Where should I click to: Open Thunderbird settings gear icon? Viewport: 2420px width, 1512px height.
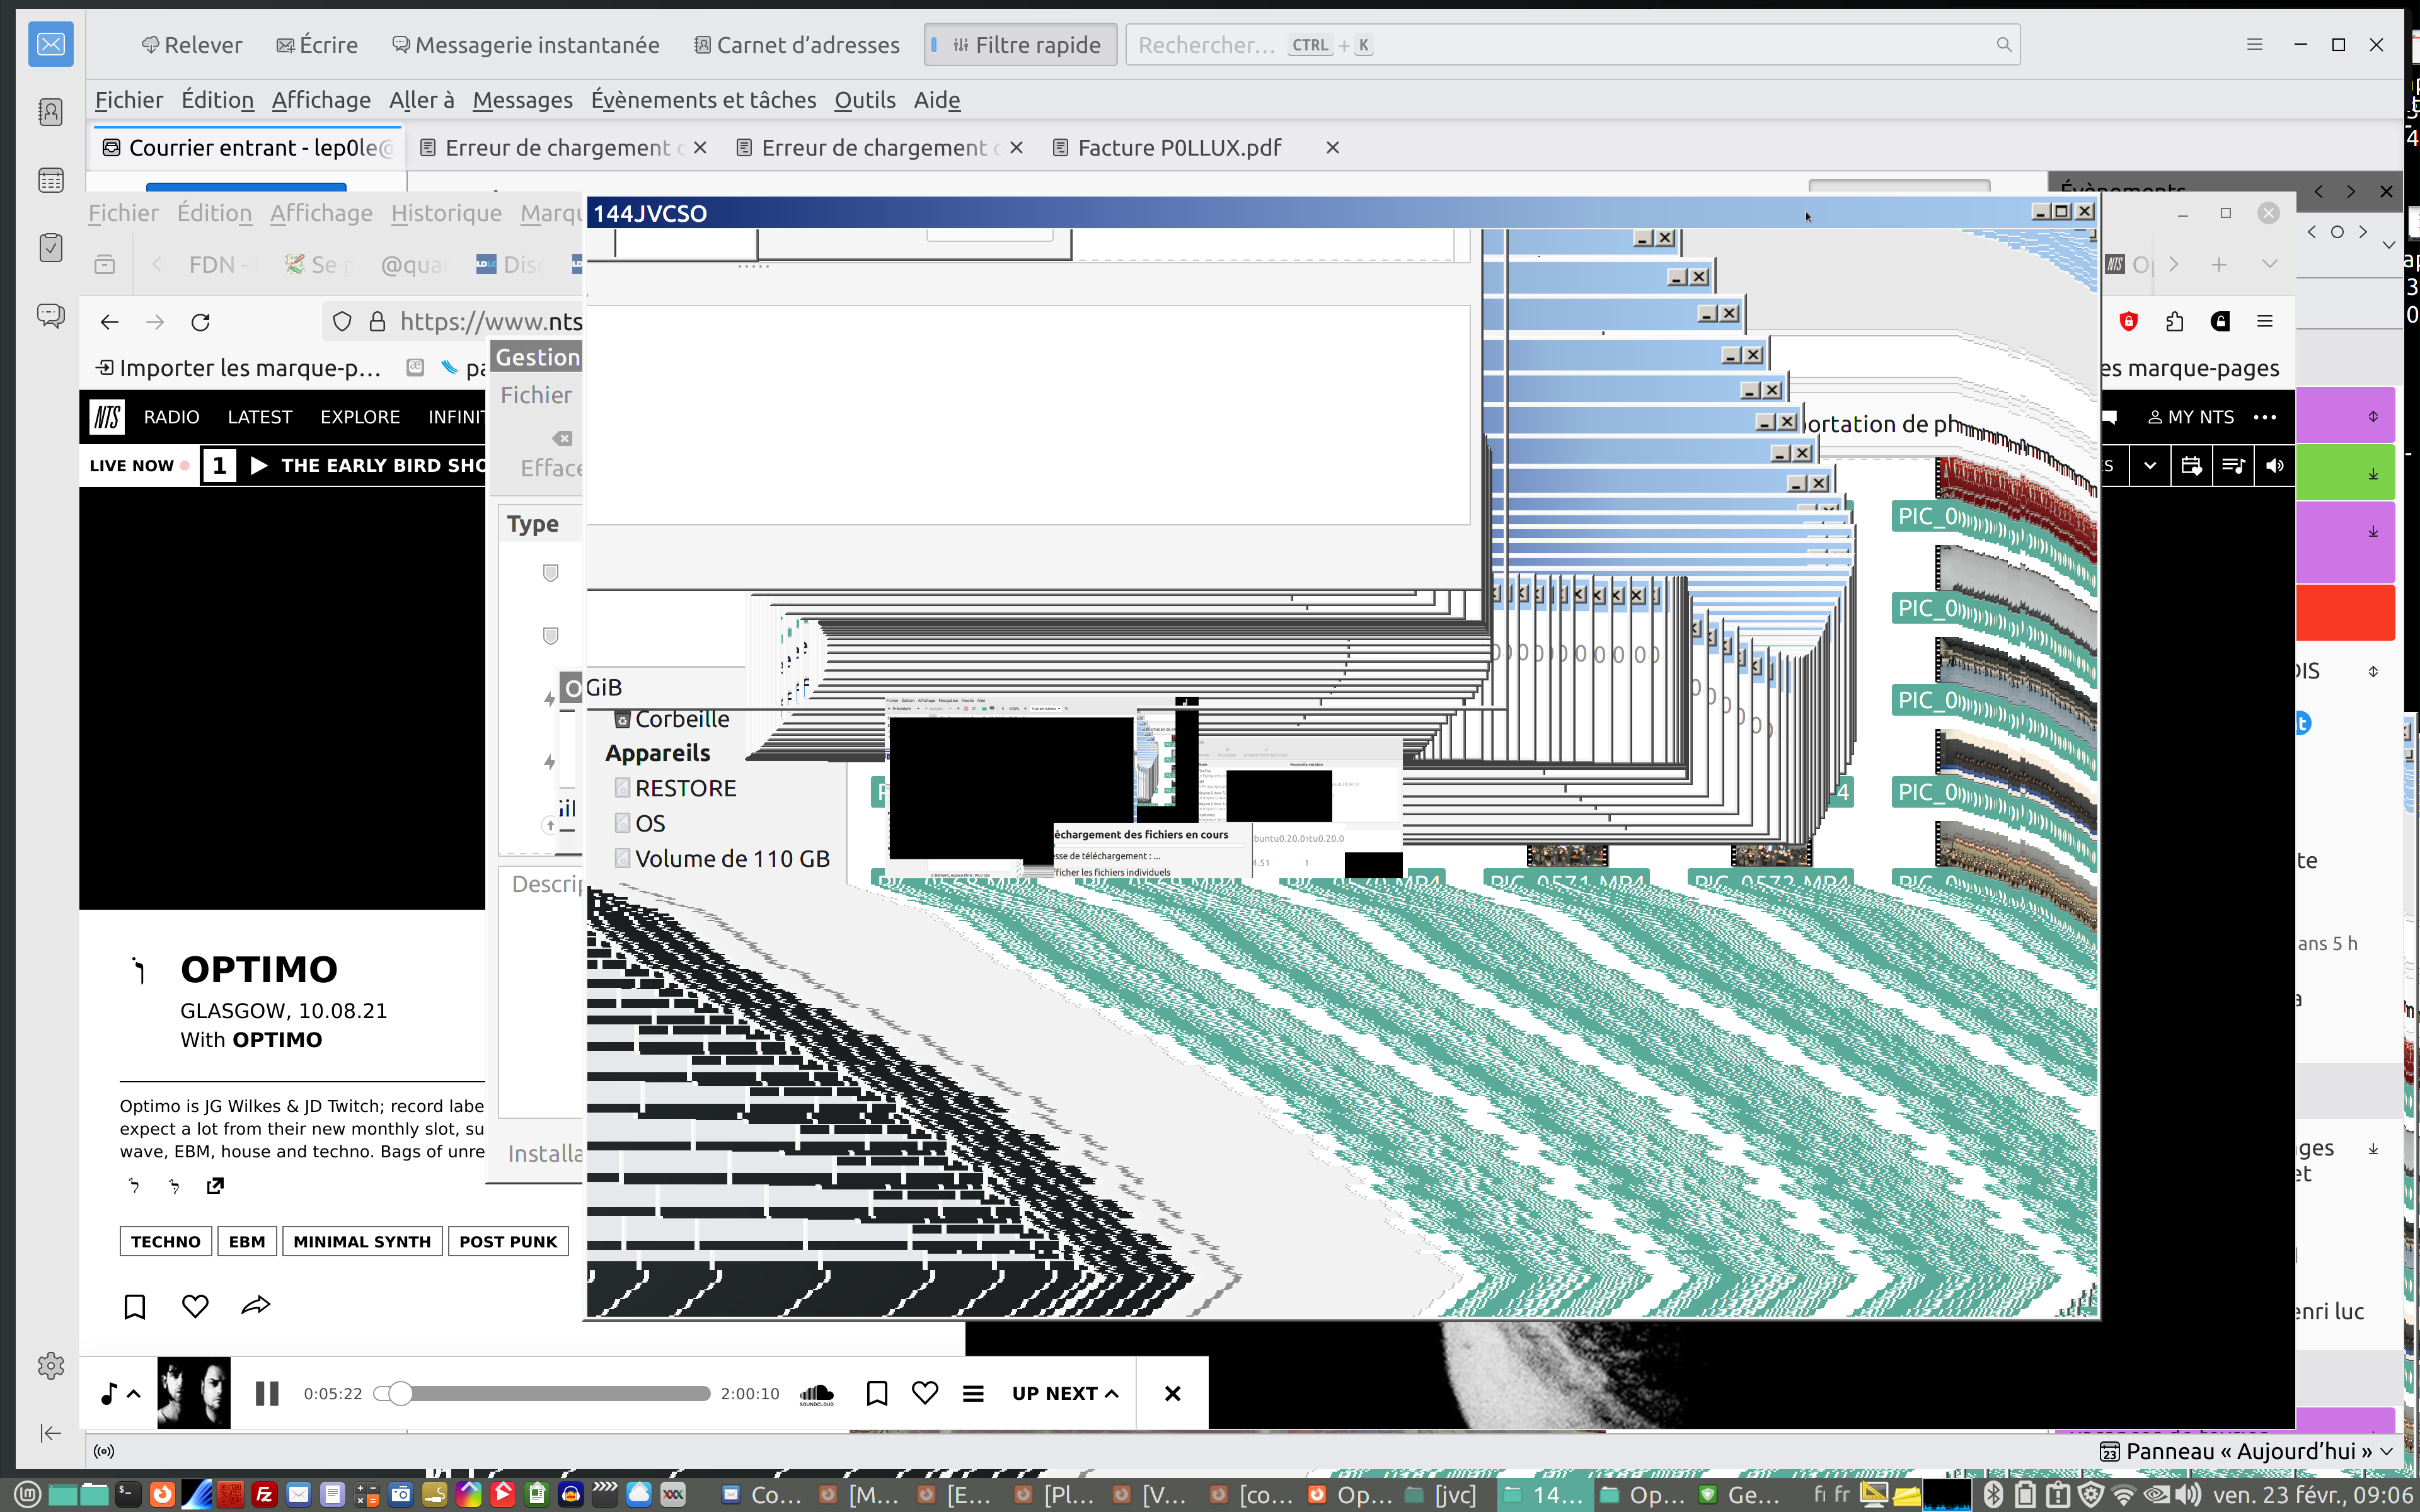pyautogui.click(x=50, y=1365)
